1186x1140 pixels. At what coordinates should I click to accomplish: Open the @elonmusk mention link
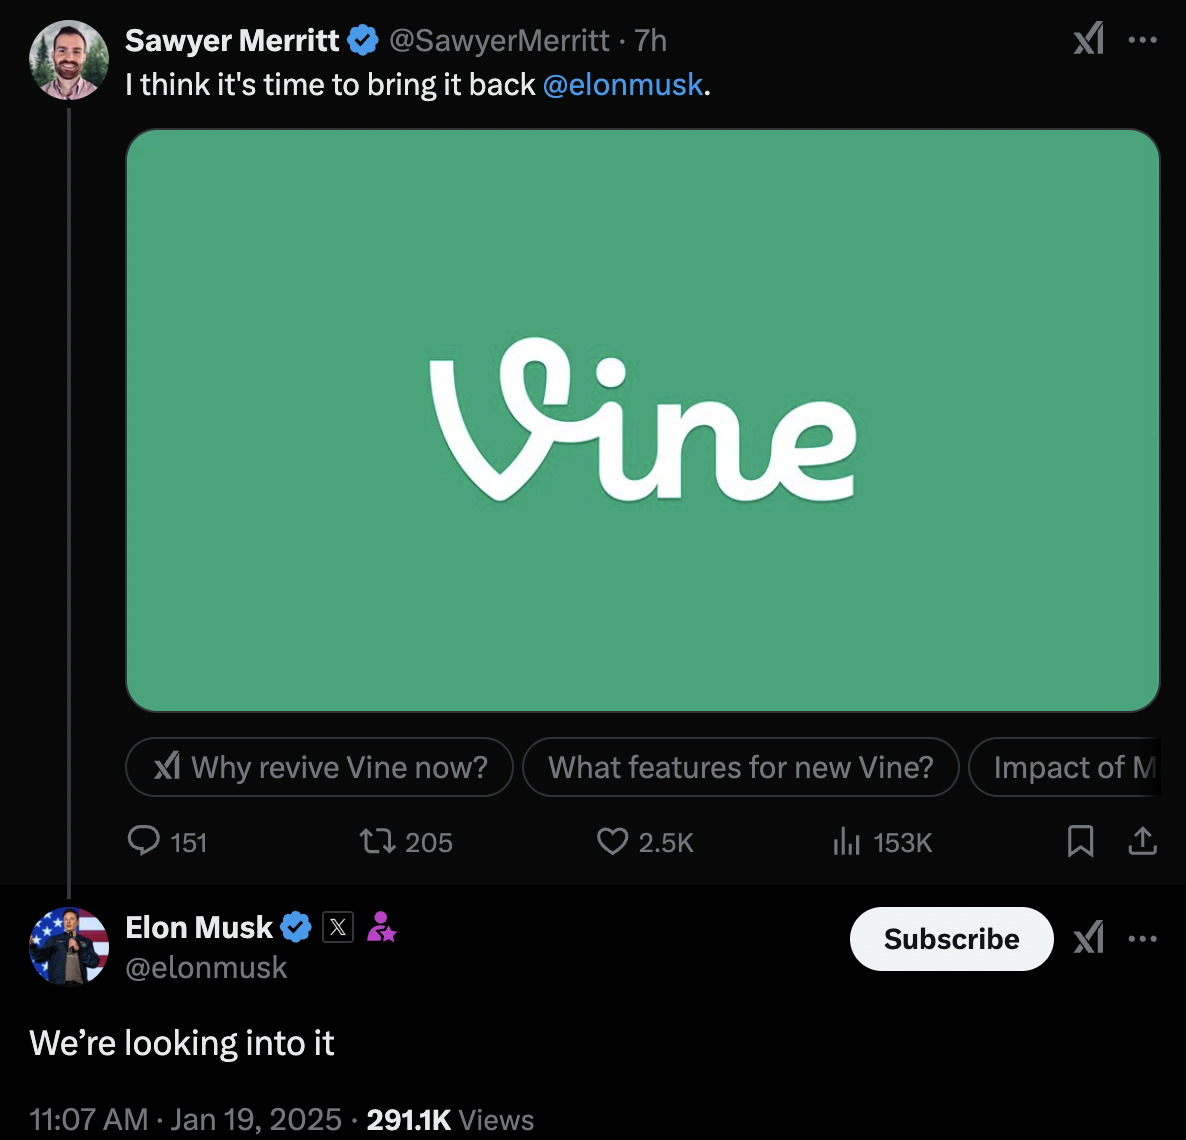click(x=623, y=85)
